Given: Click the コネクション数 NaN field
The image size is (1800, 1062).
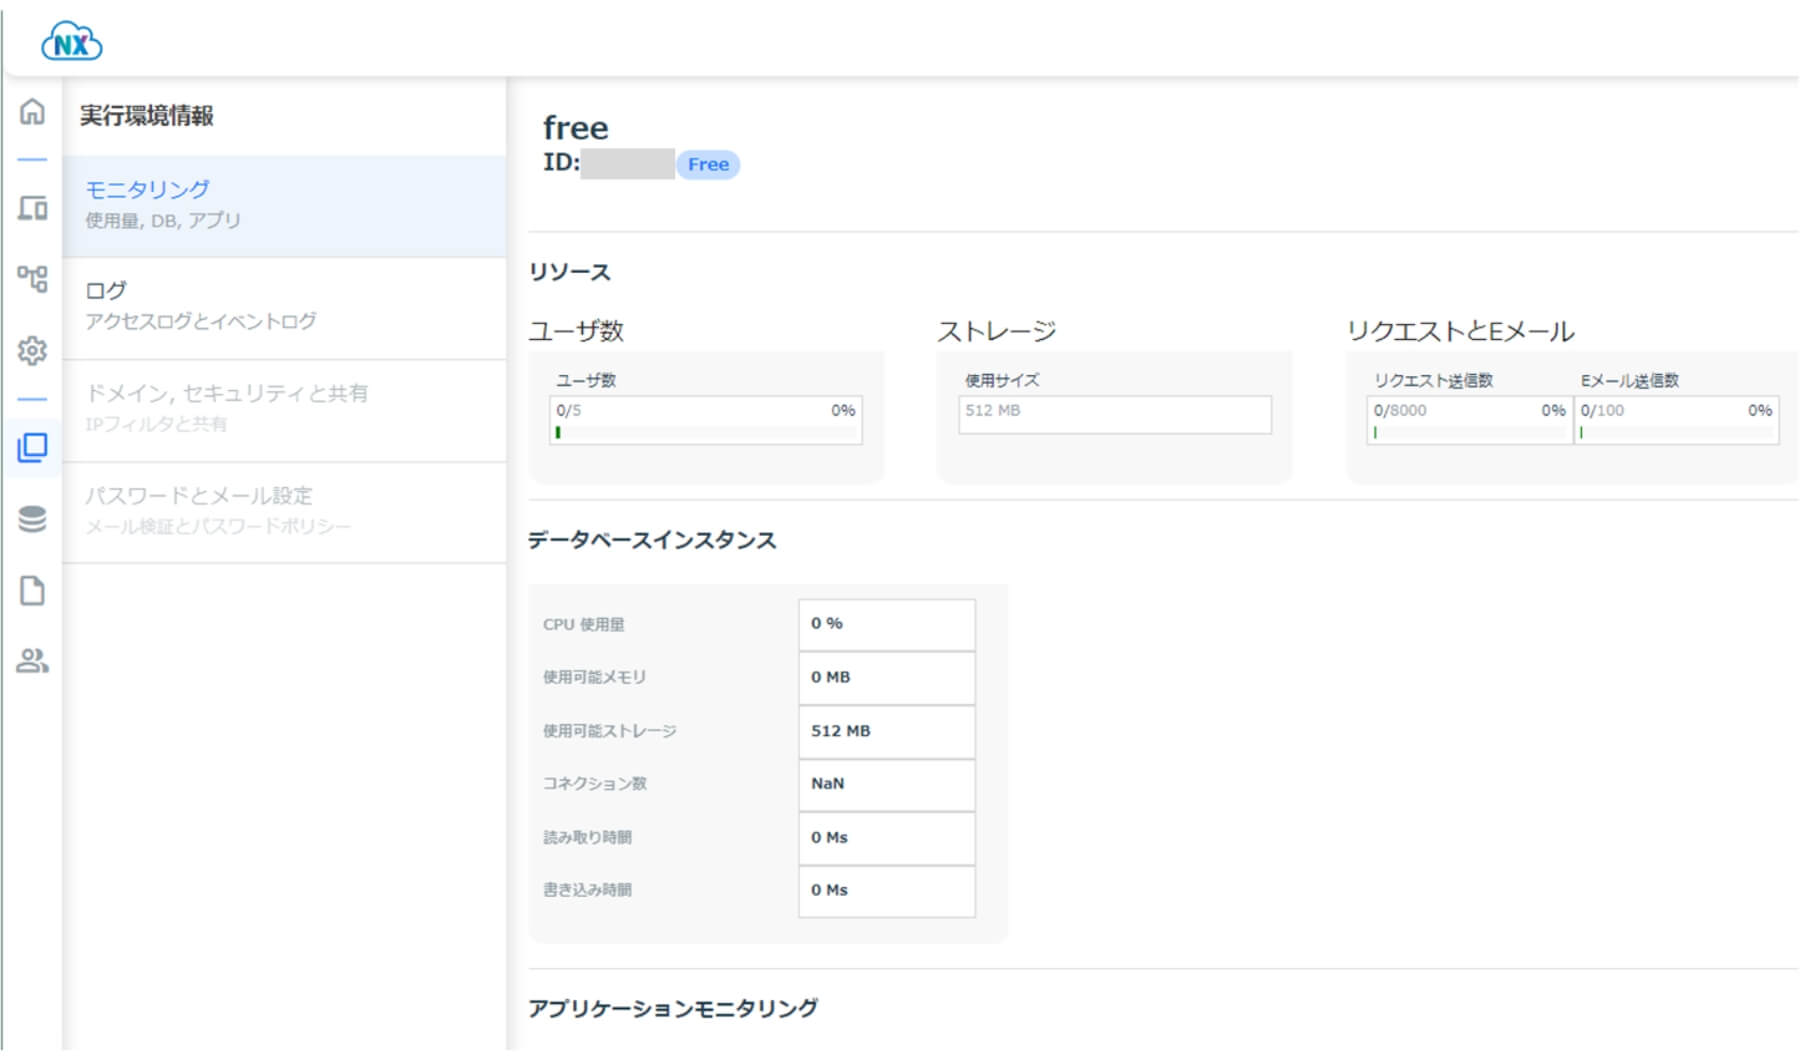Looking at the screenshot, I should (886, 784).
